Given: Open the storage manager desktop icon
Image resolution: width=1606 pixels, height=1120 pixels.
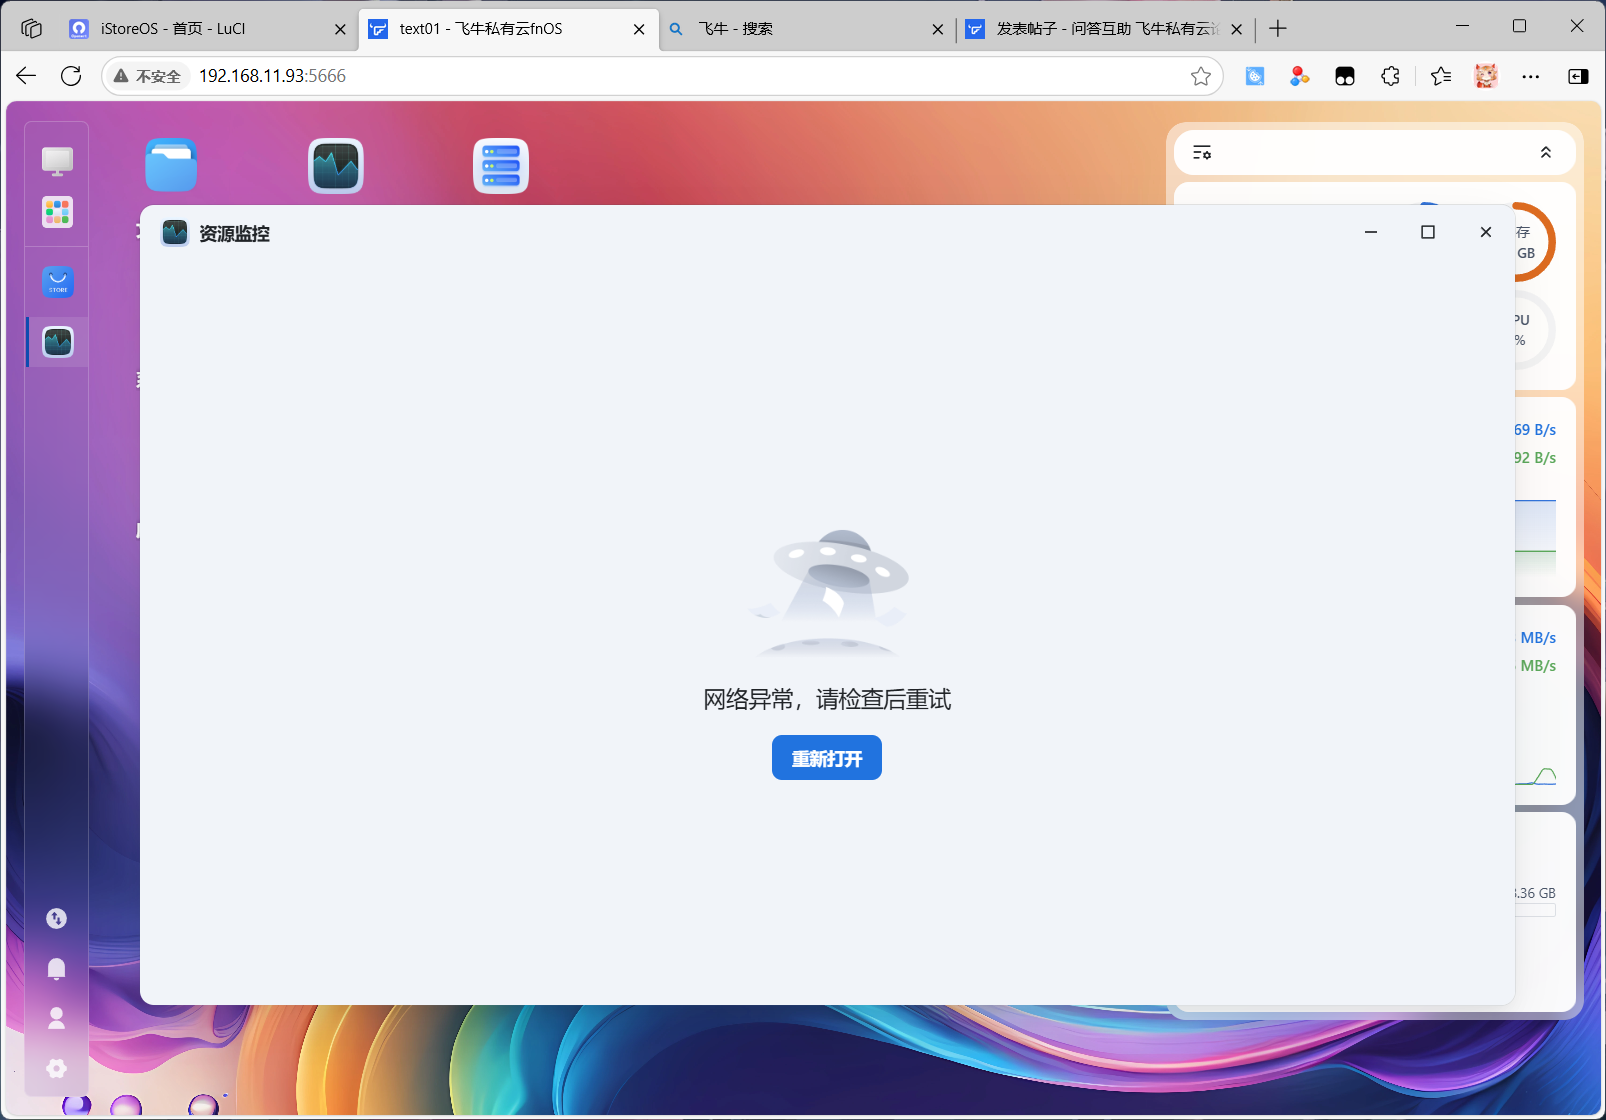Looking at the screenshot, I should click(501, 165).
